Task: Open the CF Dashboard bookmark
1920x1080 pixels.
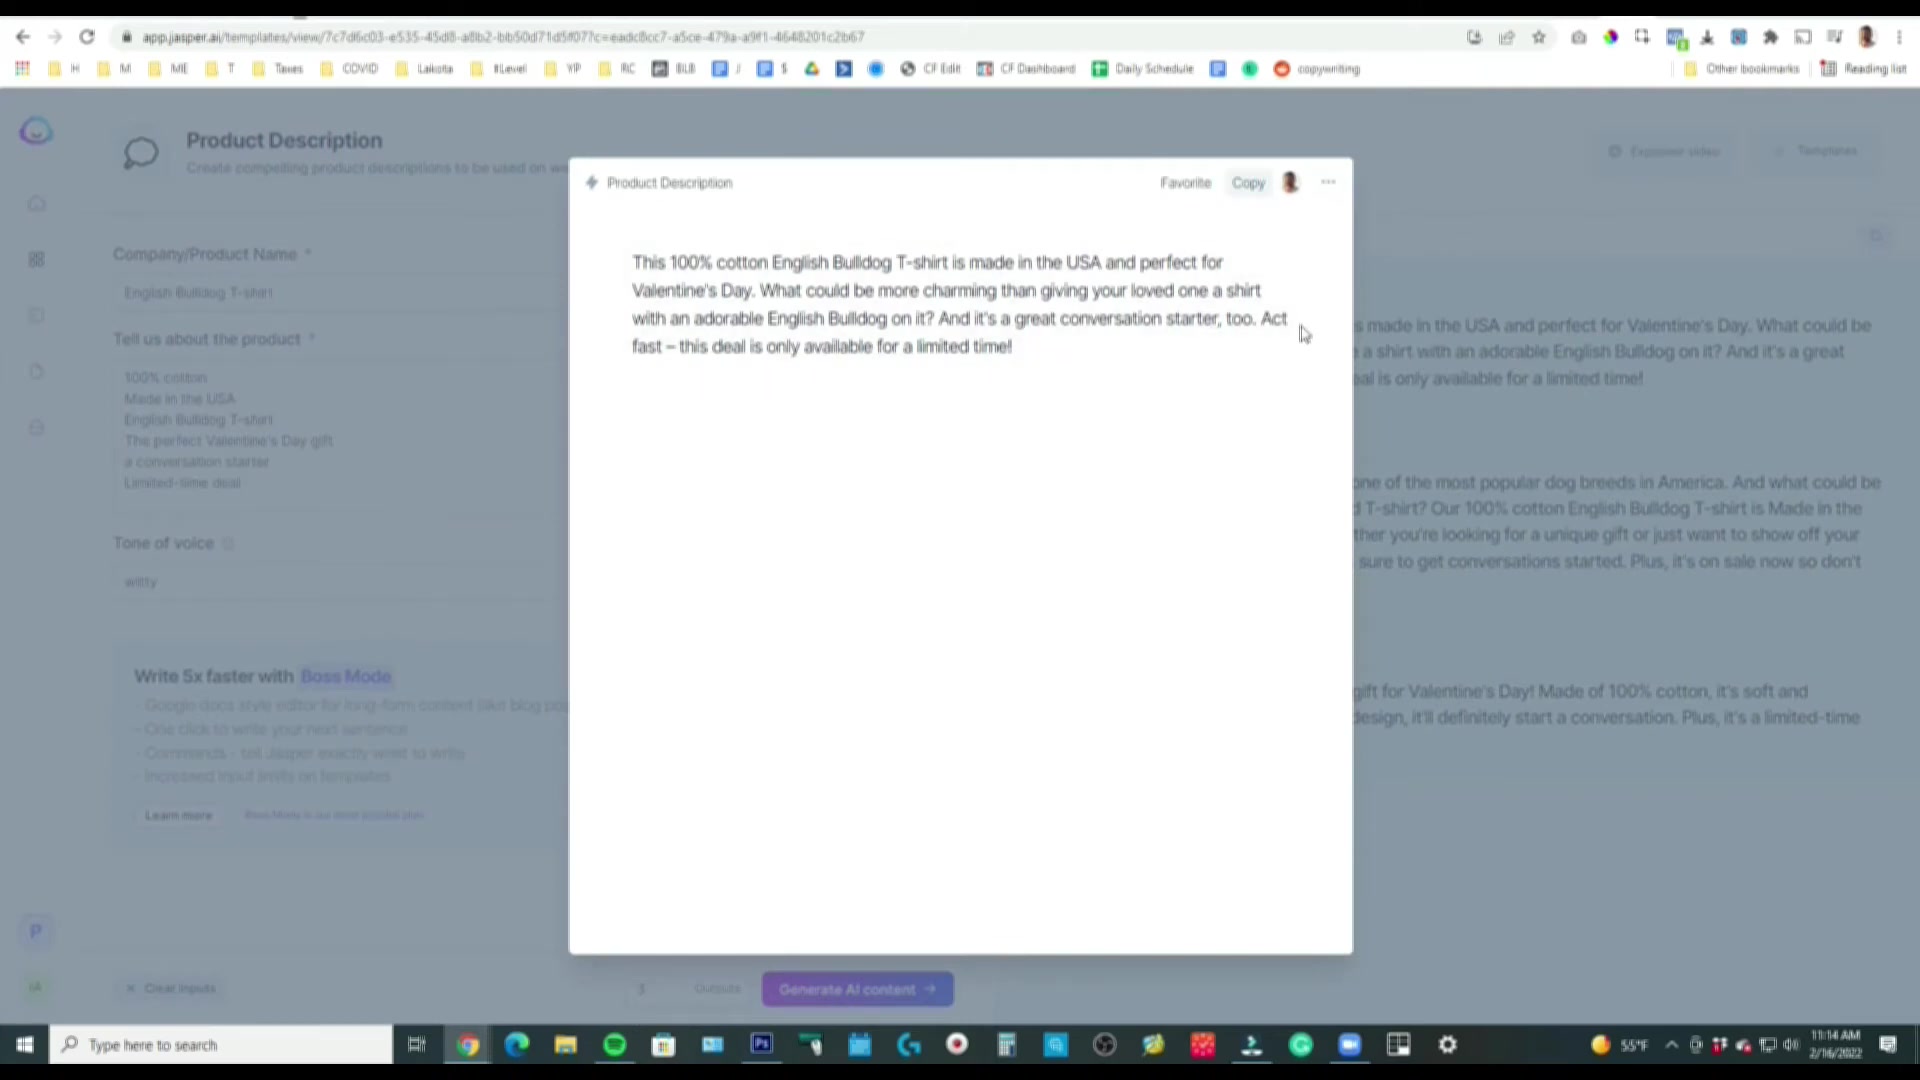Action: [x=1026, y=69]
